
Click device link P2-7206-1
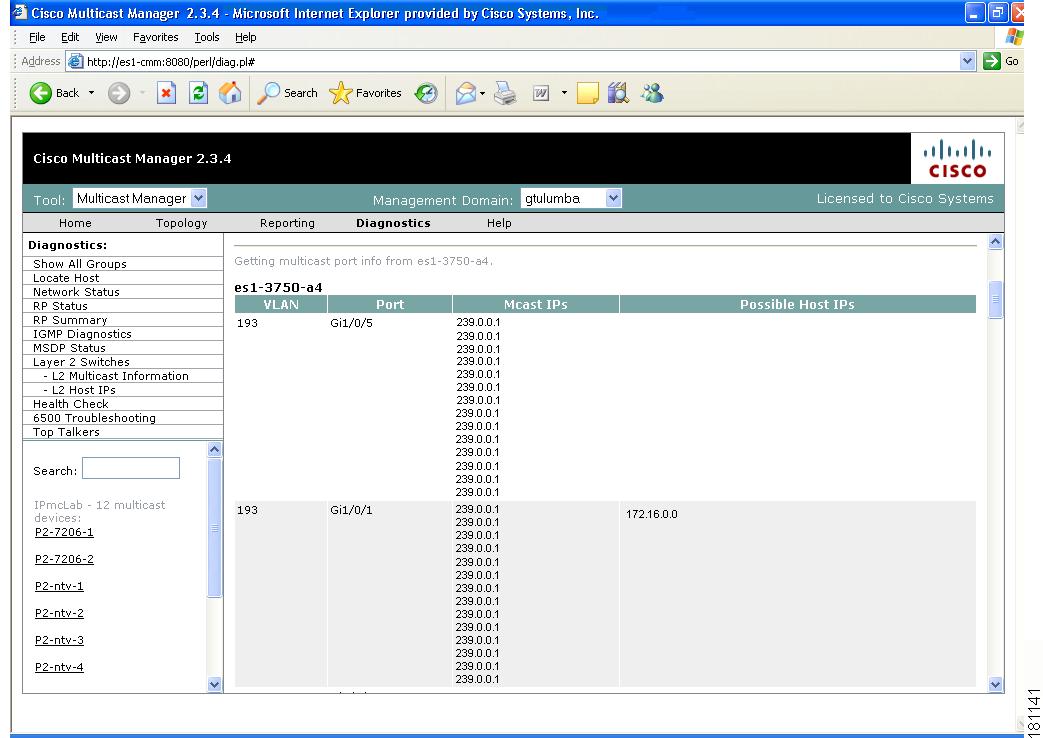point(64,532)
